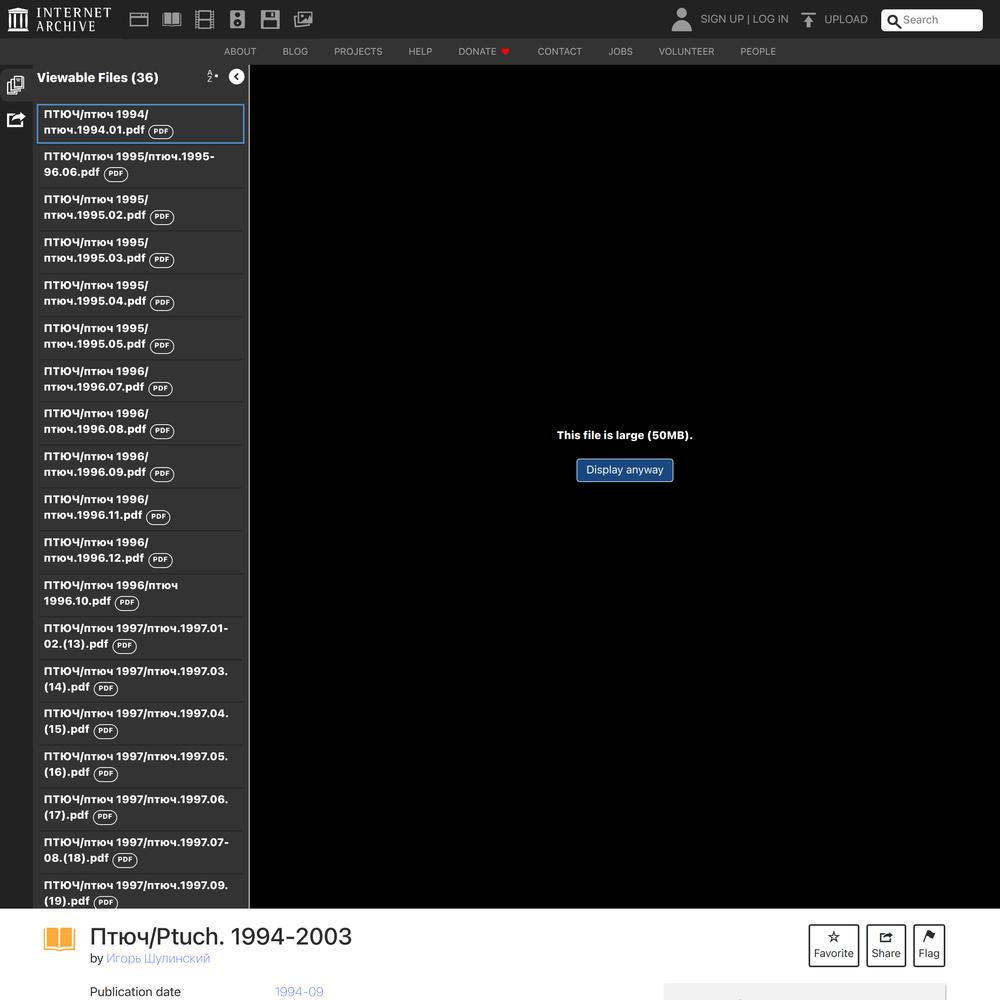Open the PROJECTS menu item

point(358,52)
